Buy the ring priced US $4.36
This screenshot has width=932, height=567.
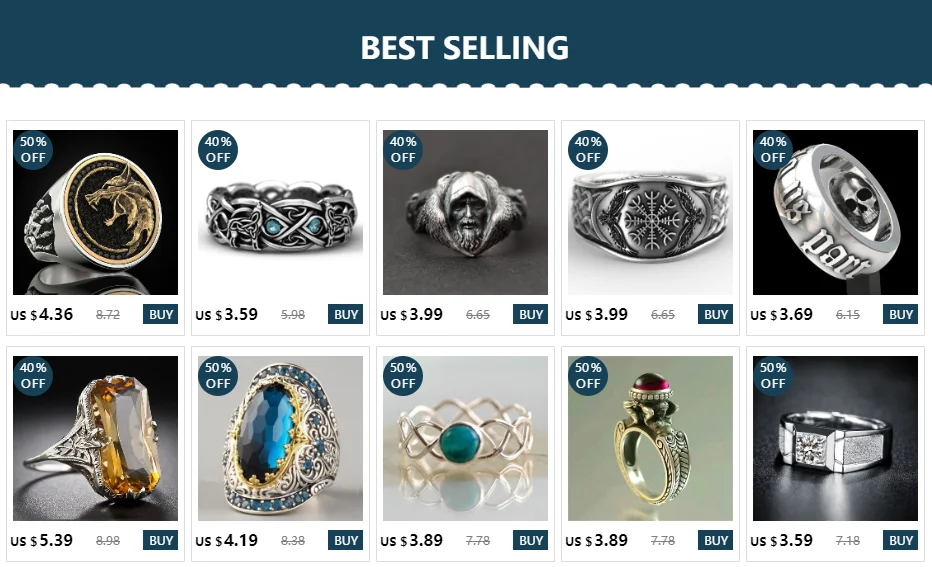point(160,314)
